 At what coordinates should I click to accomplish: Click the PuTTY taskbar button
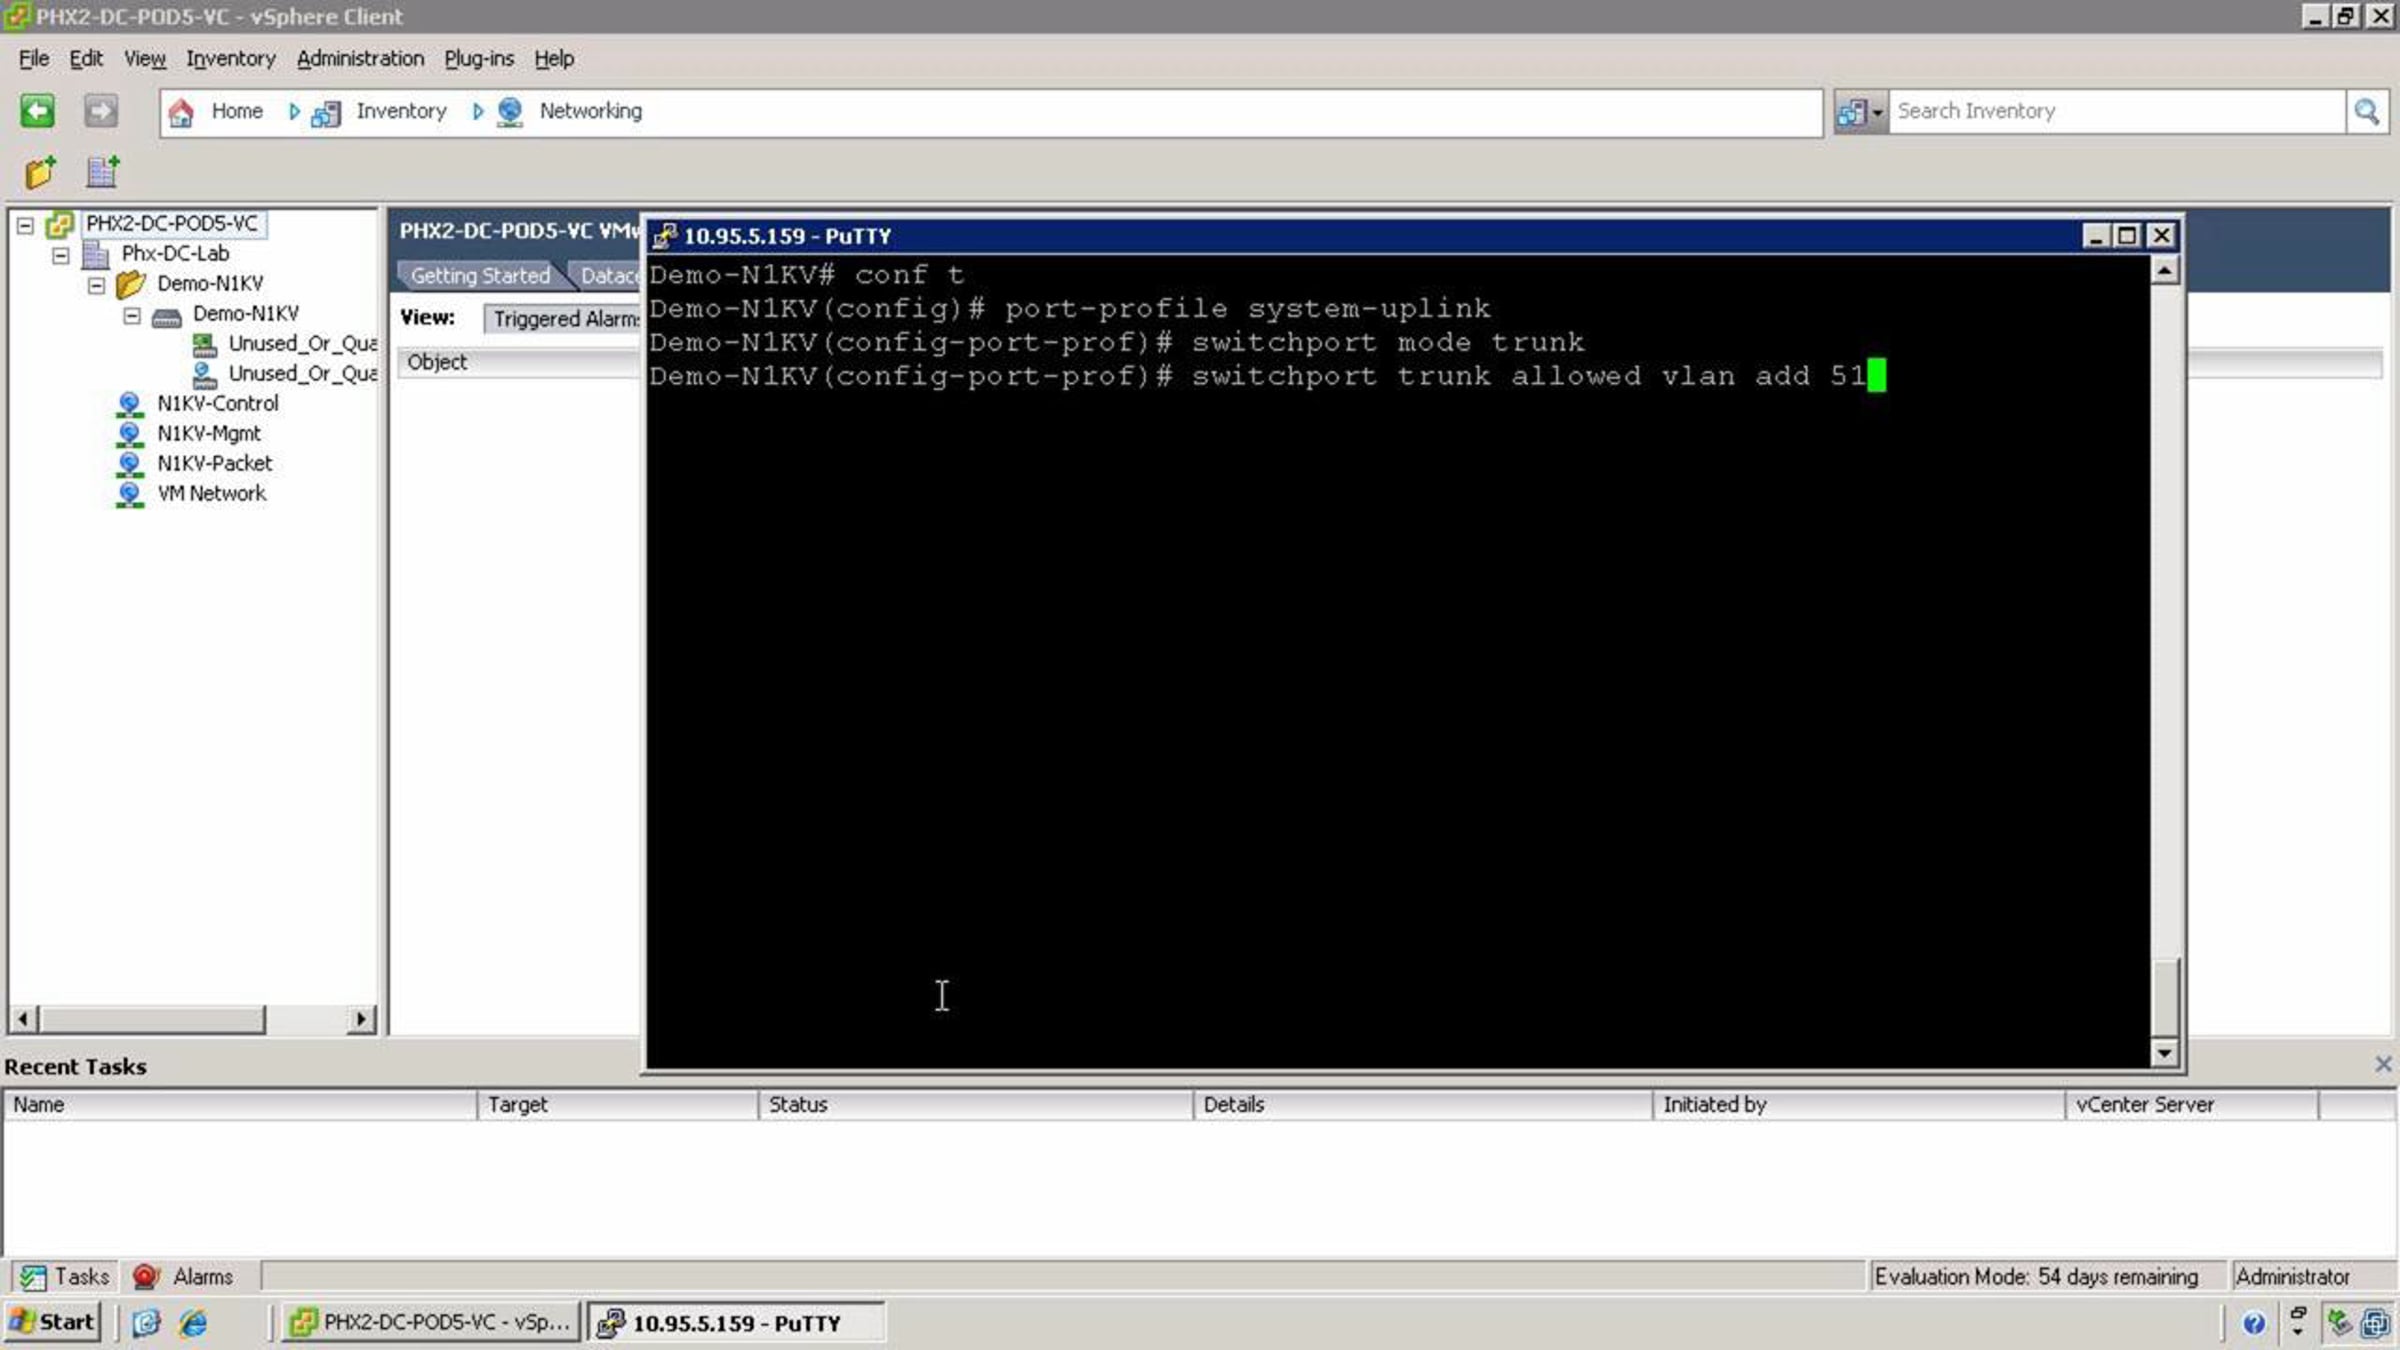(x=736, y=1322)
